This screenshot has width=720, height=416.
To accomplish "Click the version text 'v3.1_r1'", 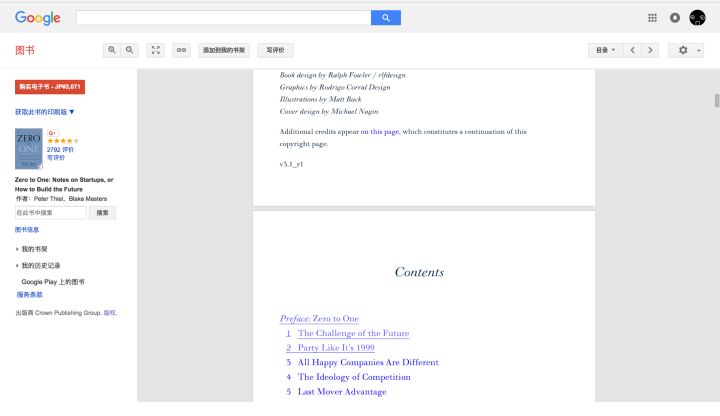I will coord(291,164).
